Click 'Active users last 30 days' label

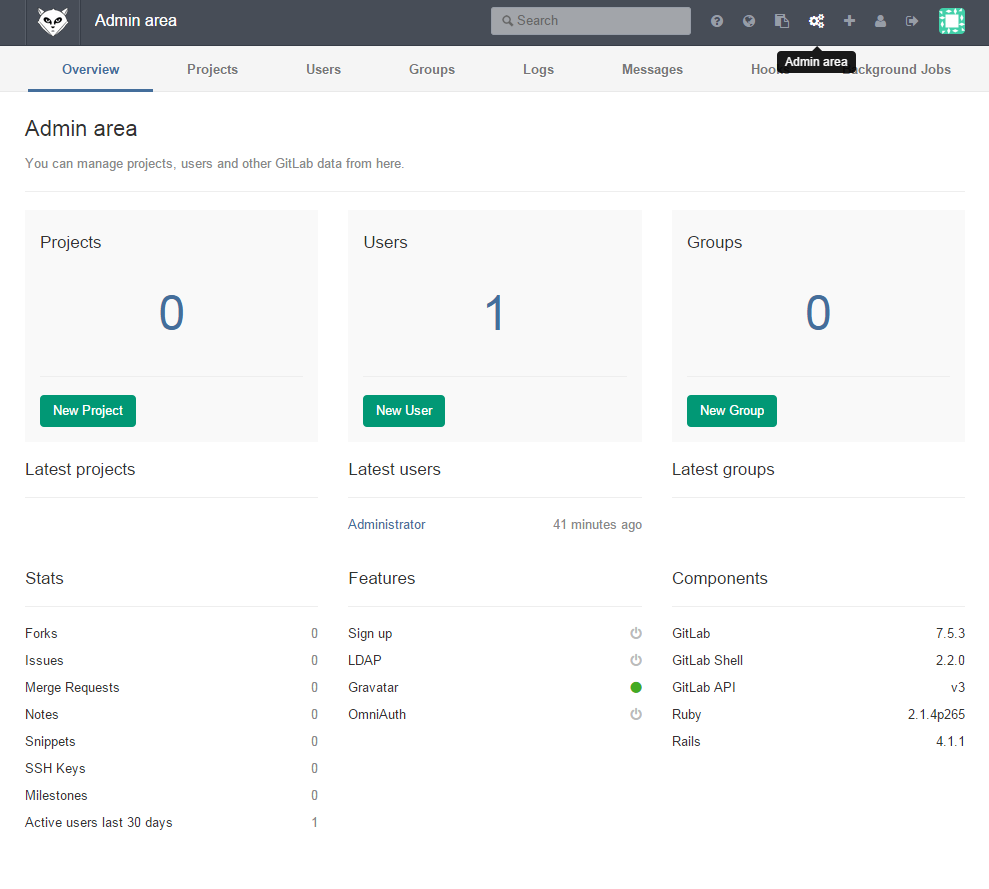pyautogui.click(x=98, y=823)
